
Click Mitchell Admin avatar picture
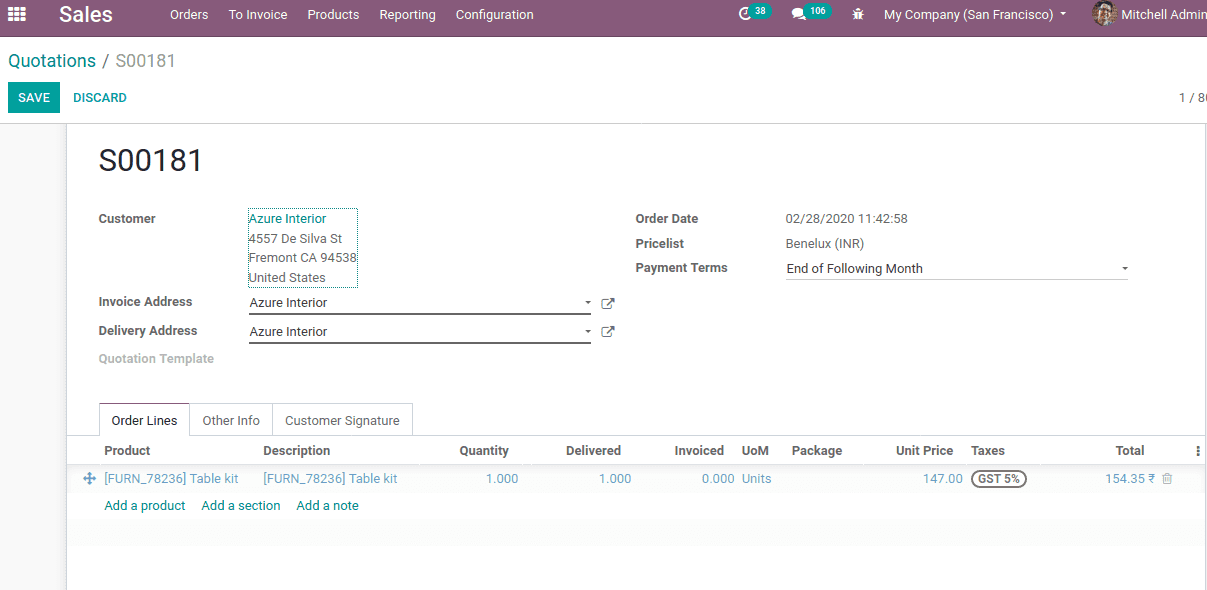coord(1104,14)
